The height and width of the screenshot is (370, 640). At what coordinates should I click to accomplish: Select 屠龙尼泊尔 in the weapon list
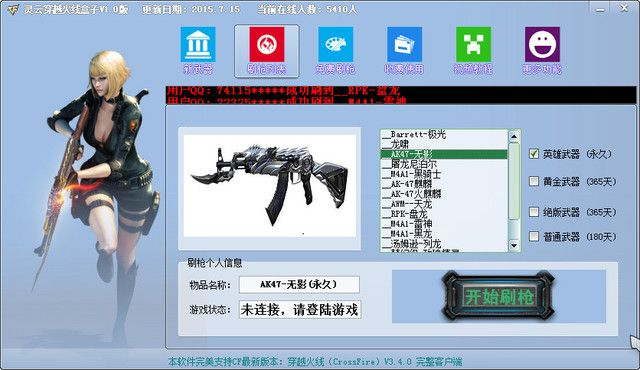coord(444,164)
